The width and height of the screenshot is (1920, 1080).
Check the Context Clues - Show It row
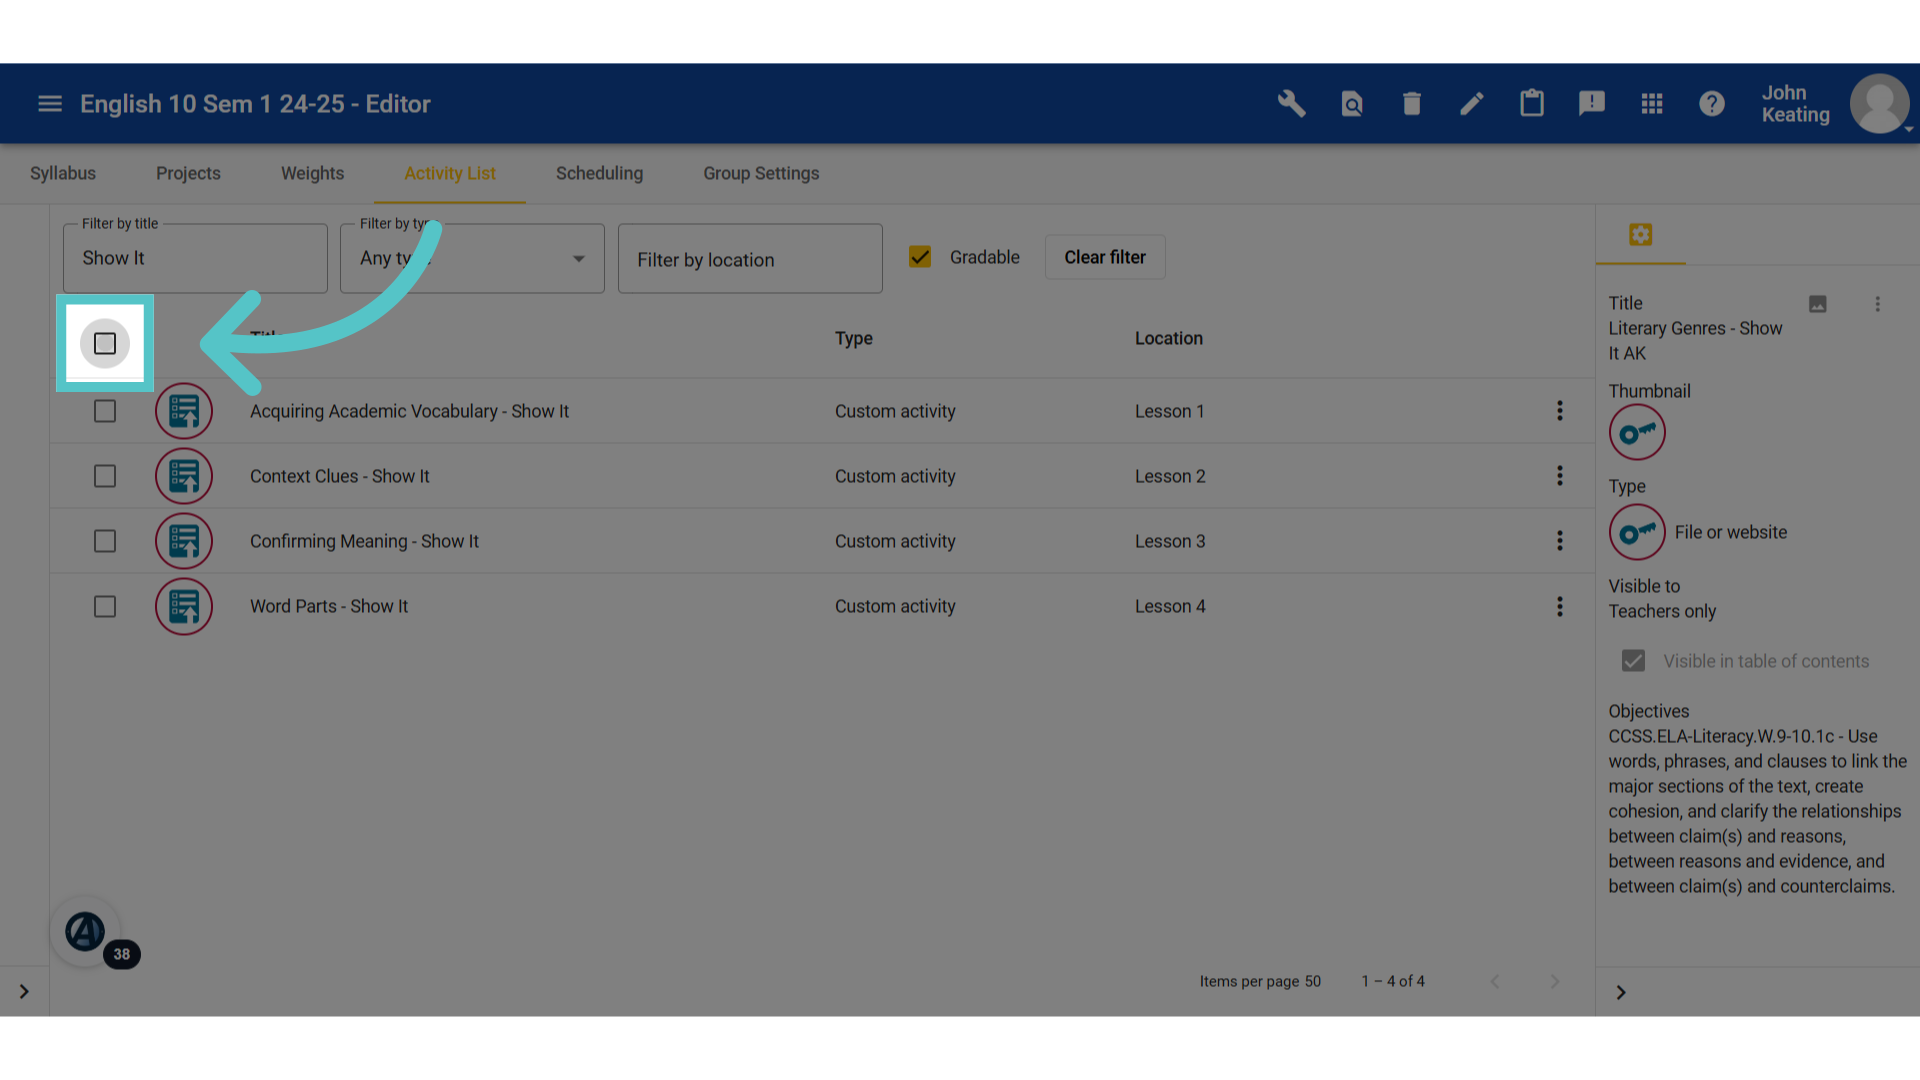click(105, 476)
